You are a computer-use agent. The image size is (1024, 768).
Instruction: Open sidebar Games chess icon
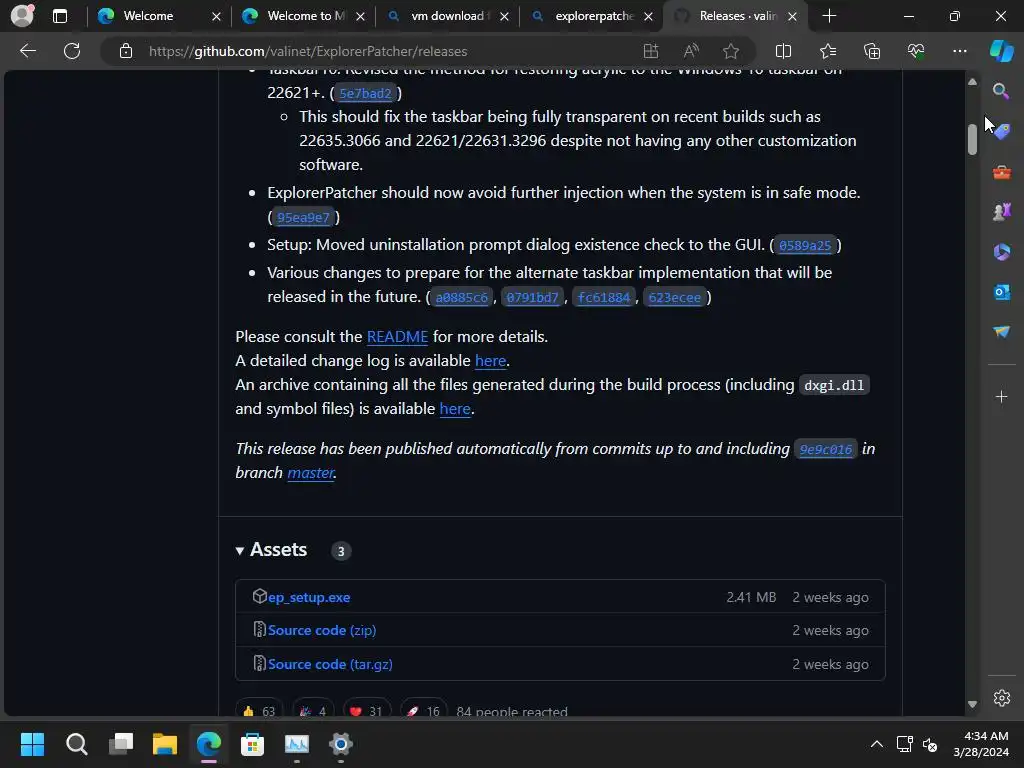click(1002, 212)
